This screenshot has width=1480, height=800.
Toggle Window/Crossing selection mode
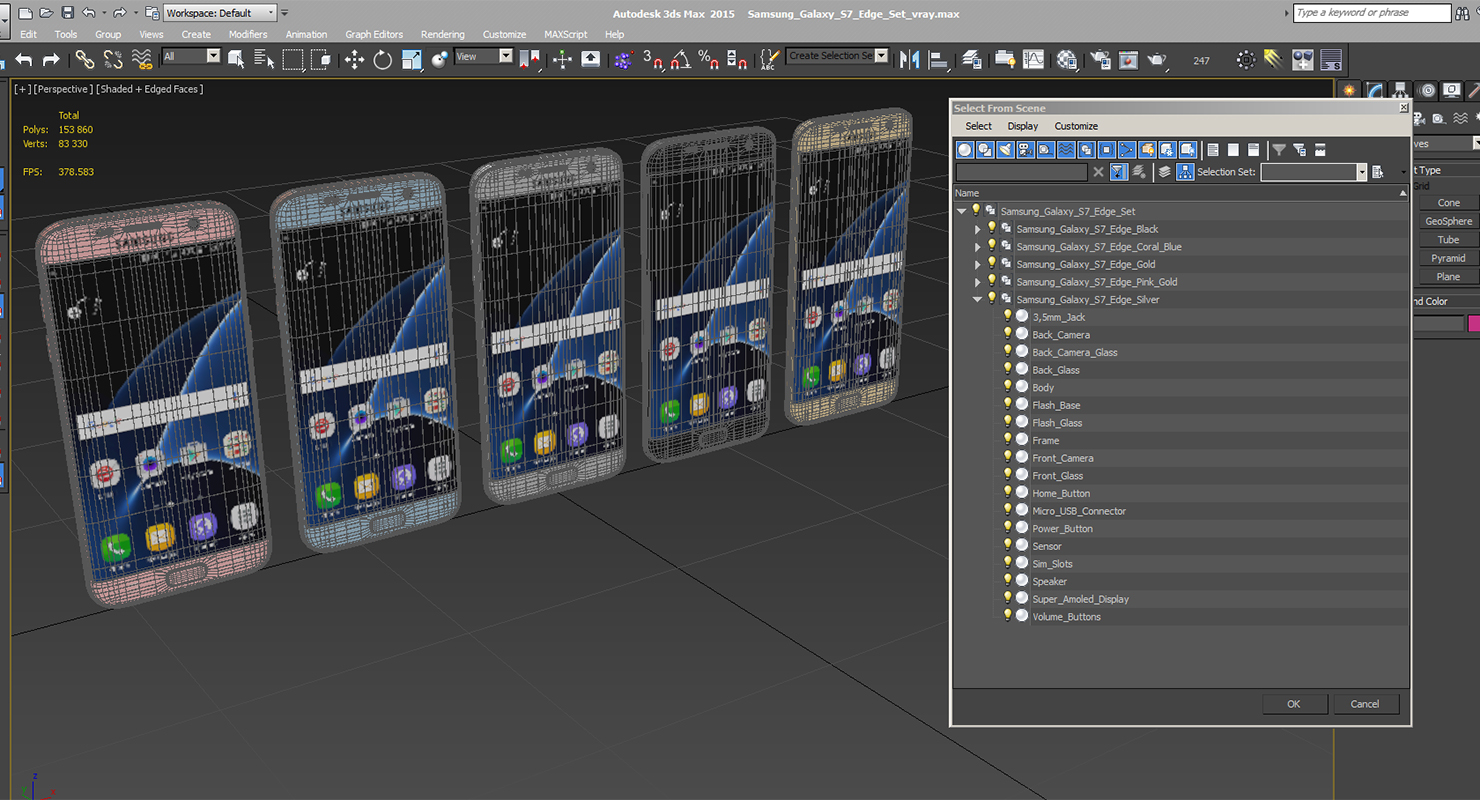[321, 60]
